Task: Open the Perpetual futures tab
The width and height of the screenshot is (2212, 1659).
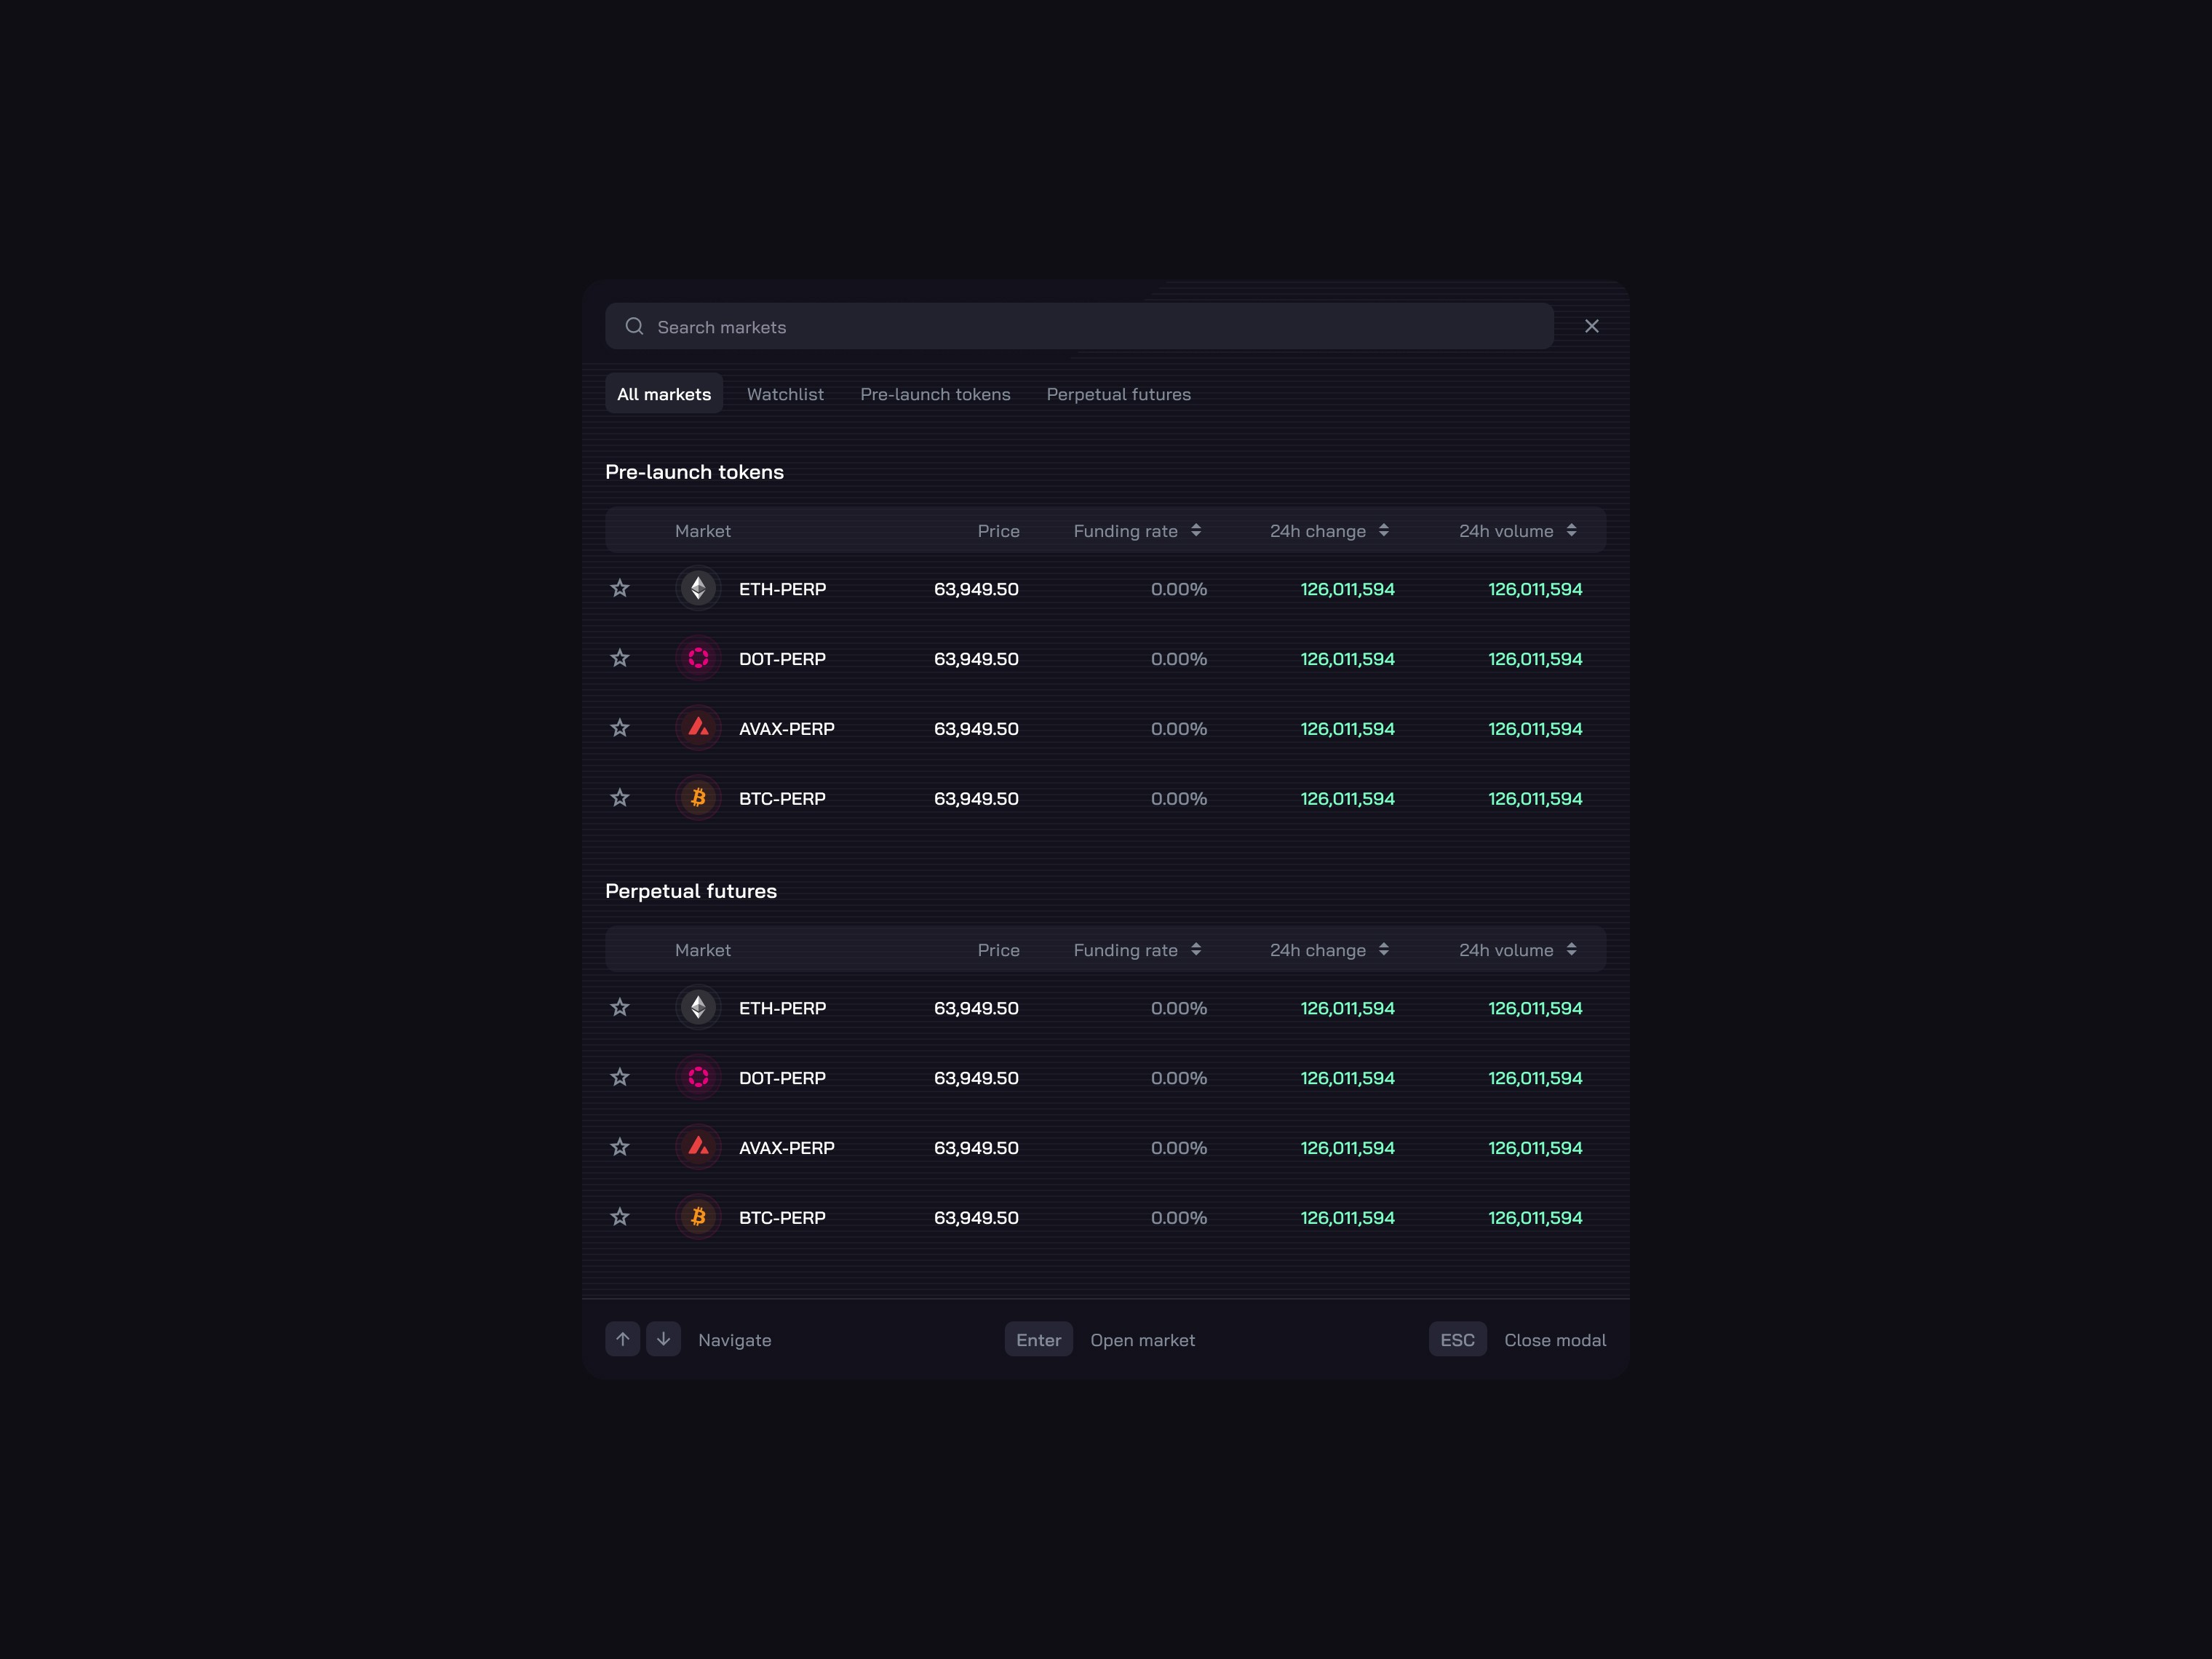Action: point(1118,394)
